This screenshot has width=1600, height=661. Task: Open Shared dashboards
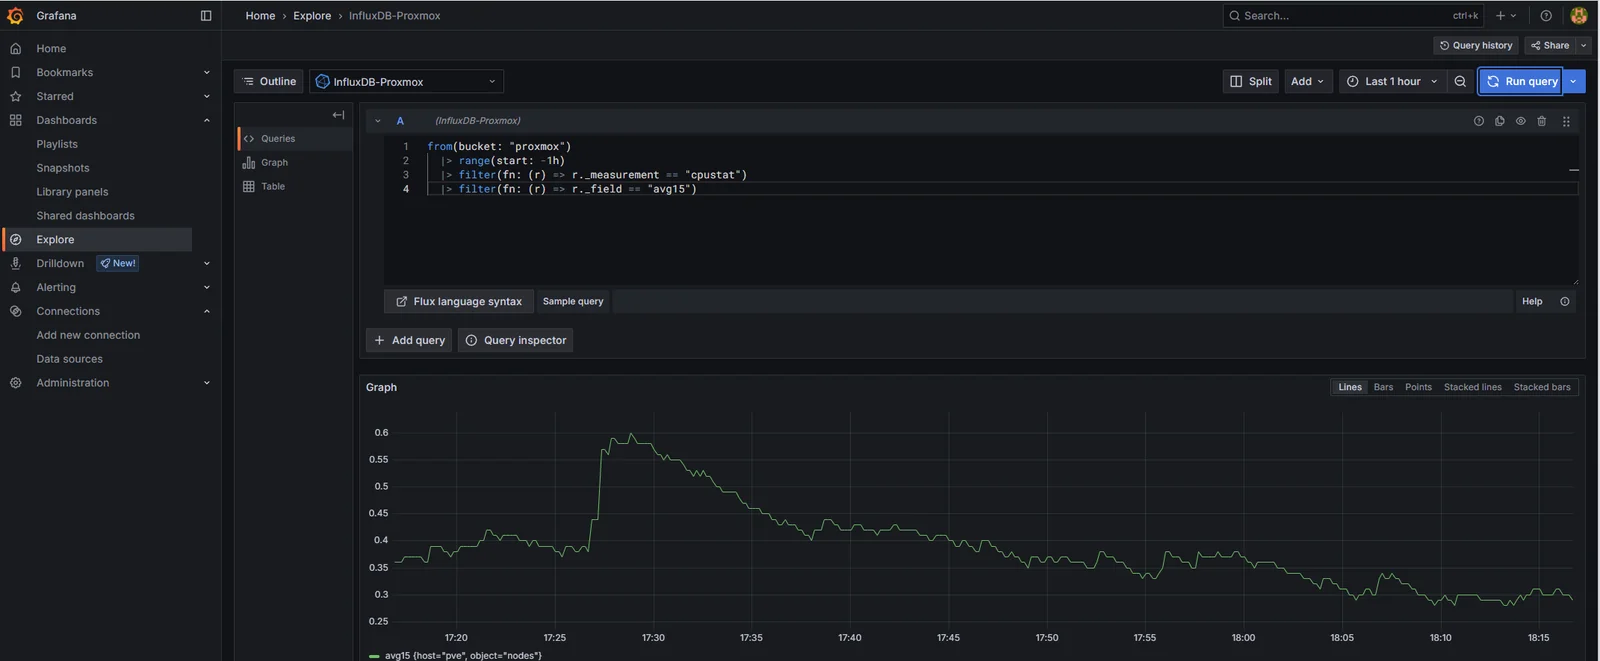pos(85,216)
